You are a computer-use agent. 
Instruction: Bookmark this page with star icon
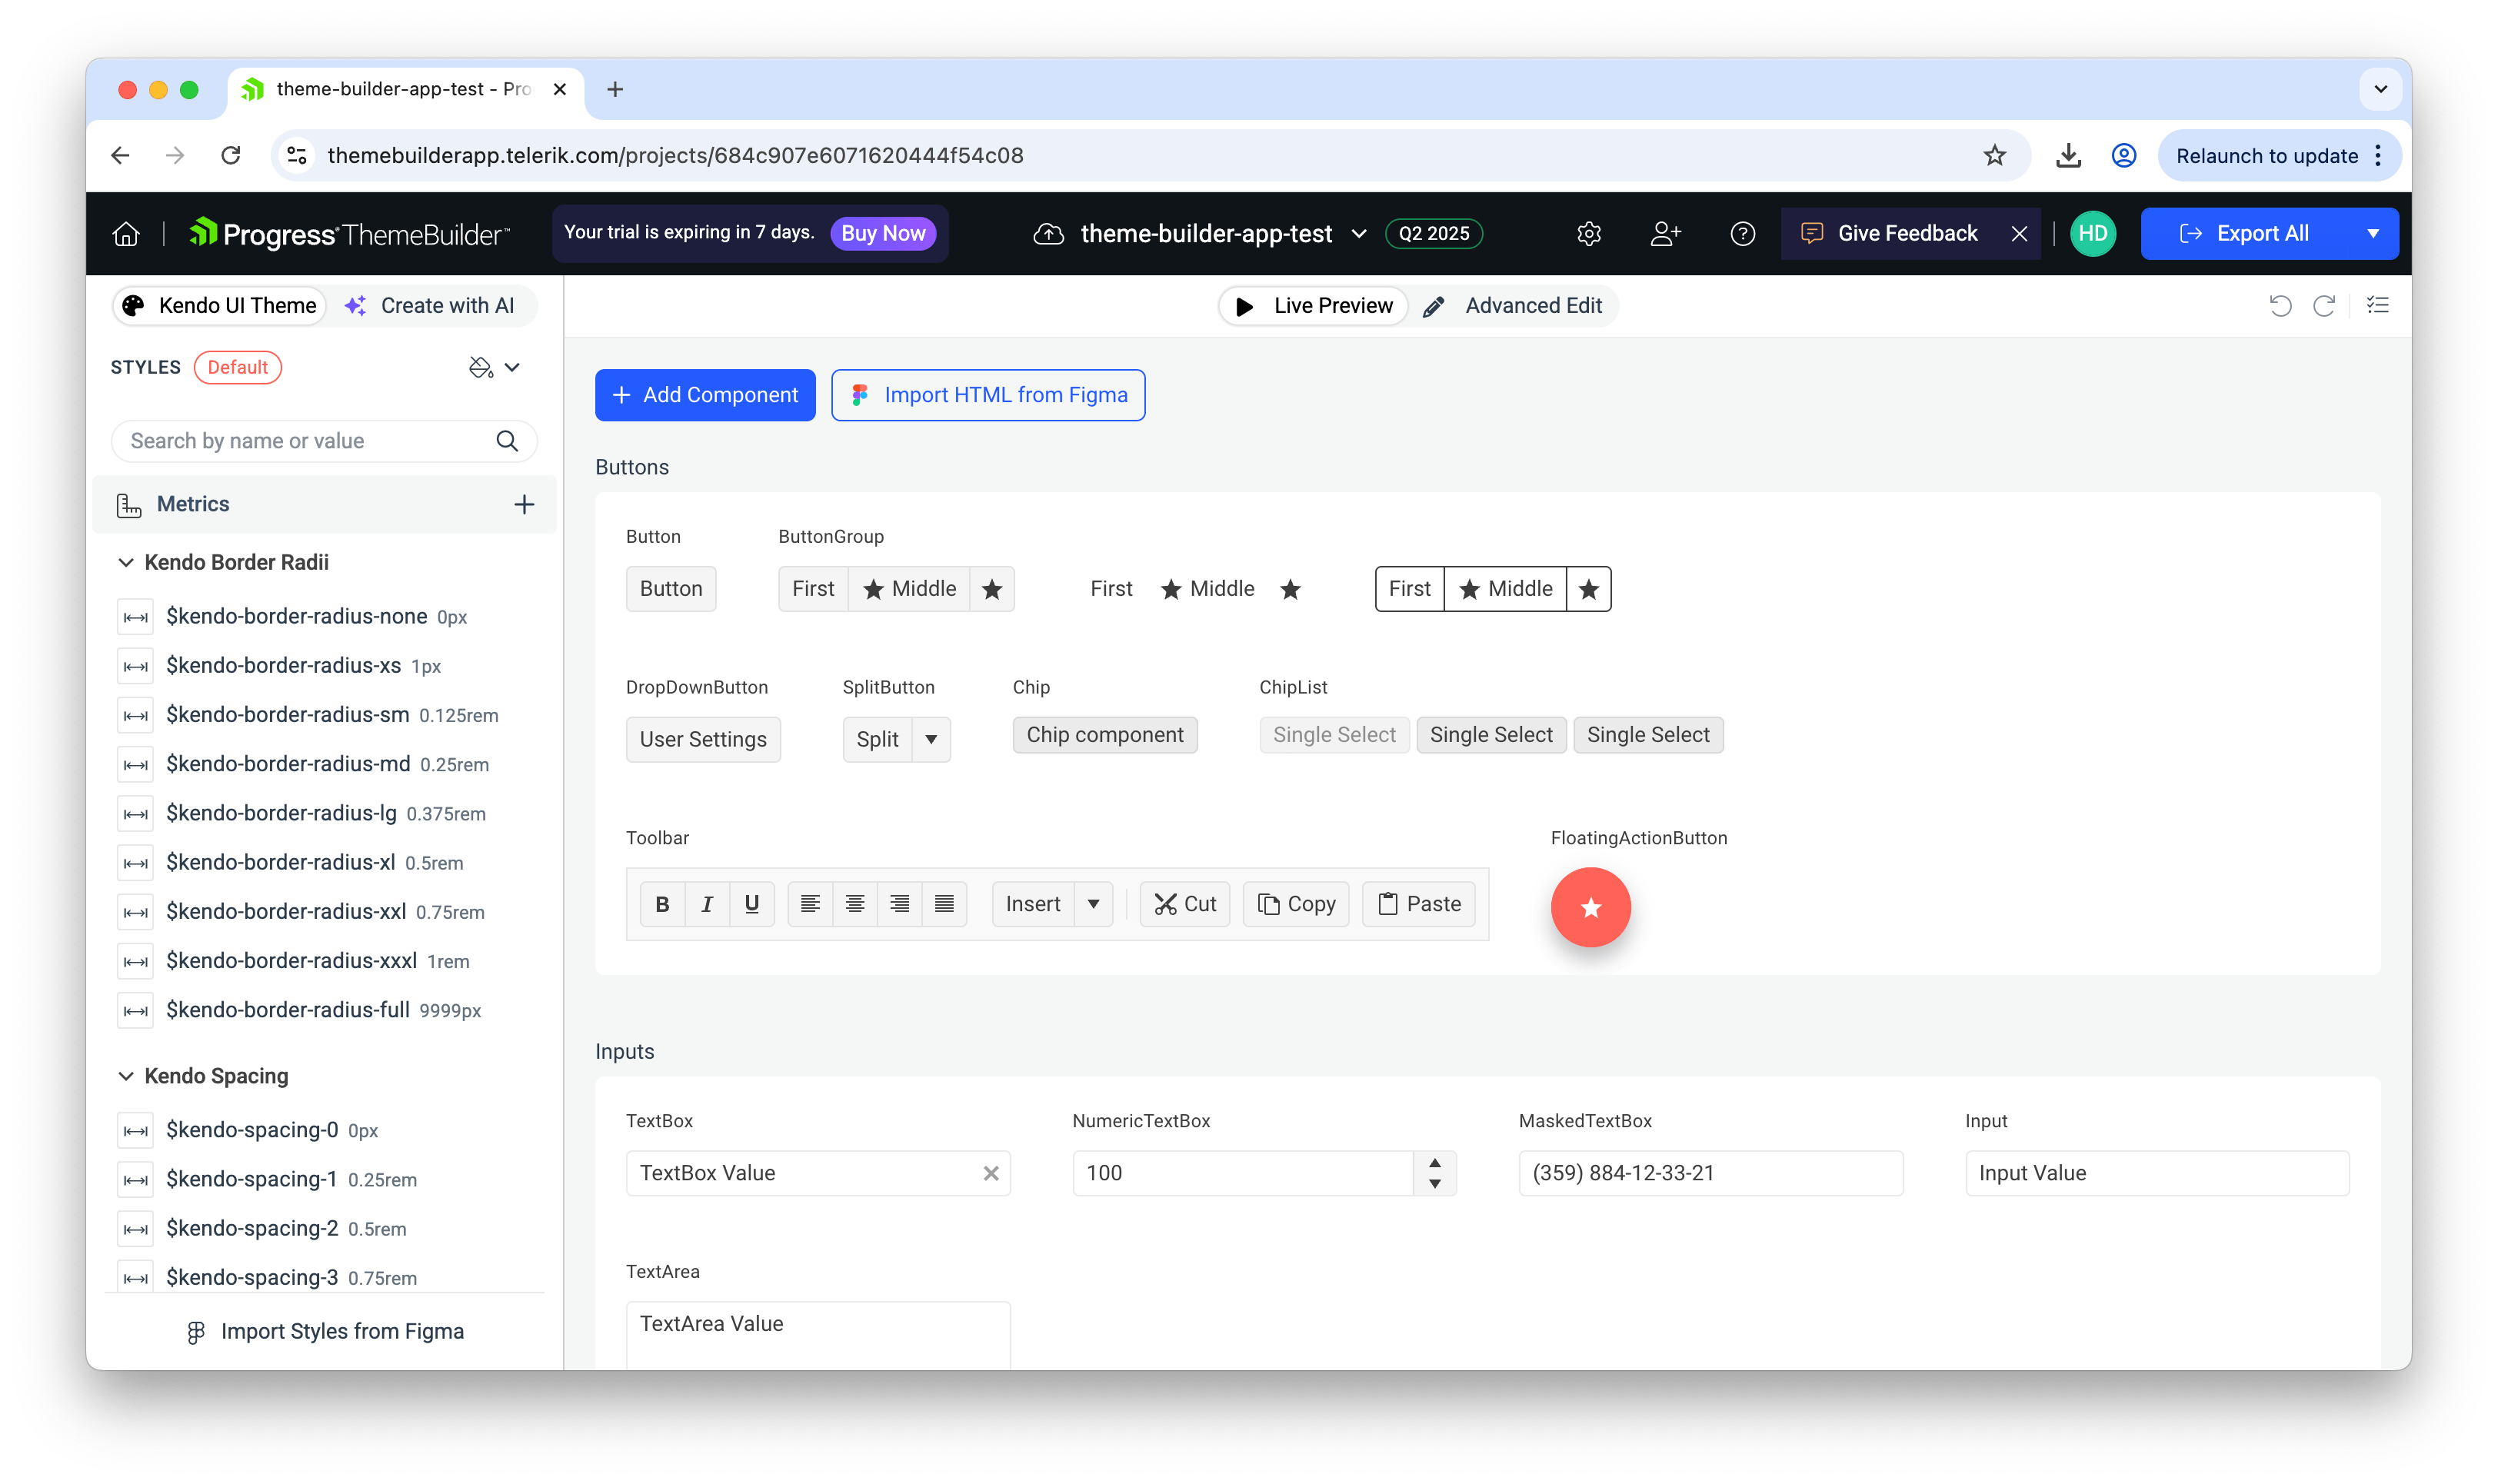tap(1994, 155)
